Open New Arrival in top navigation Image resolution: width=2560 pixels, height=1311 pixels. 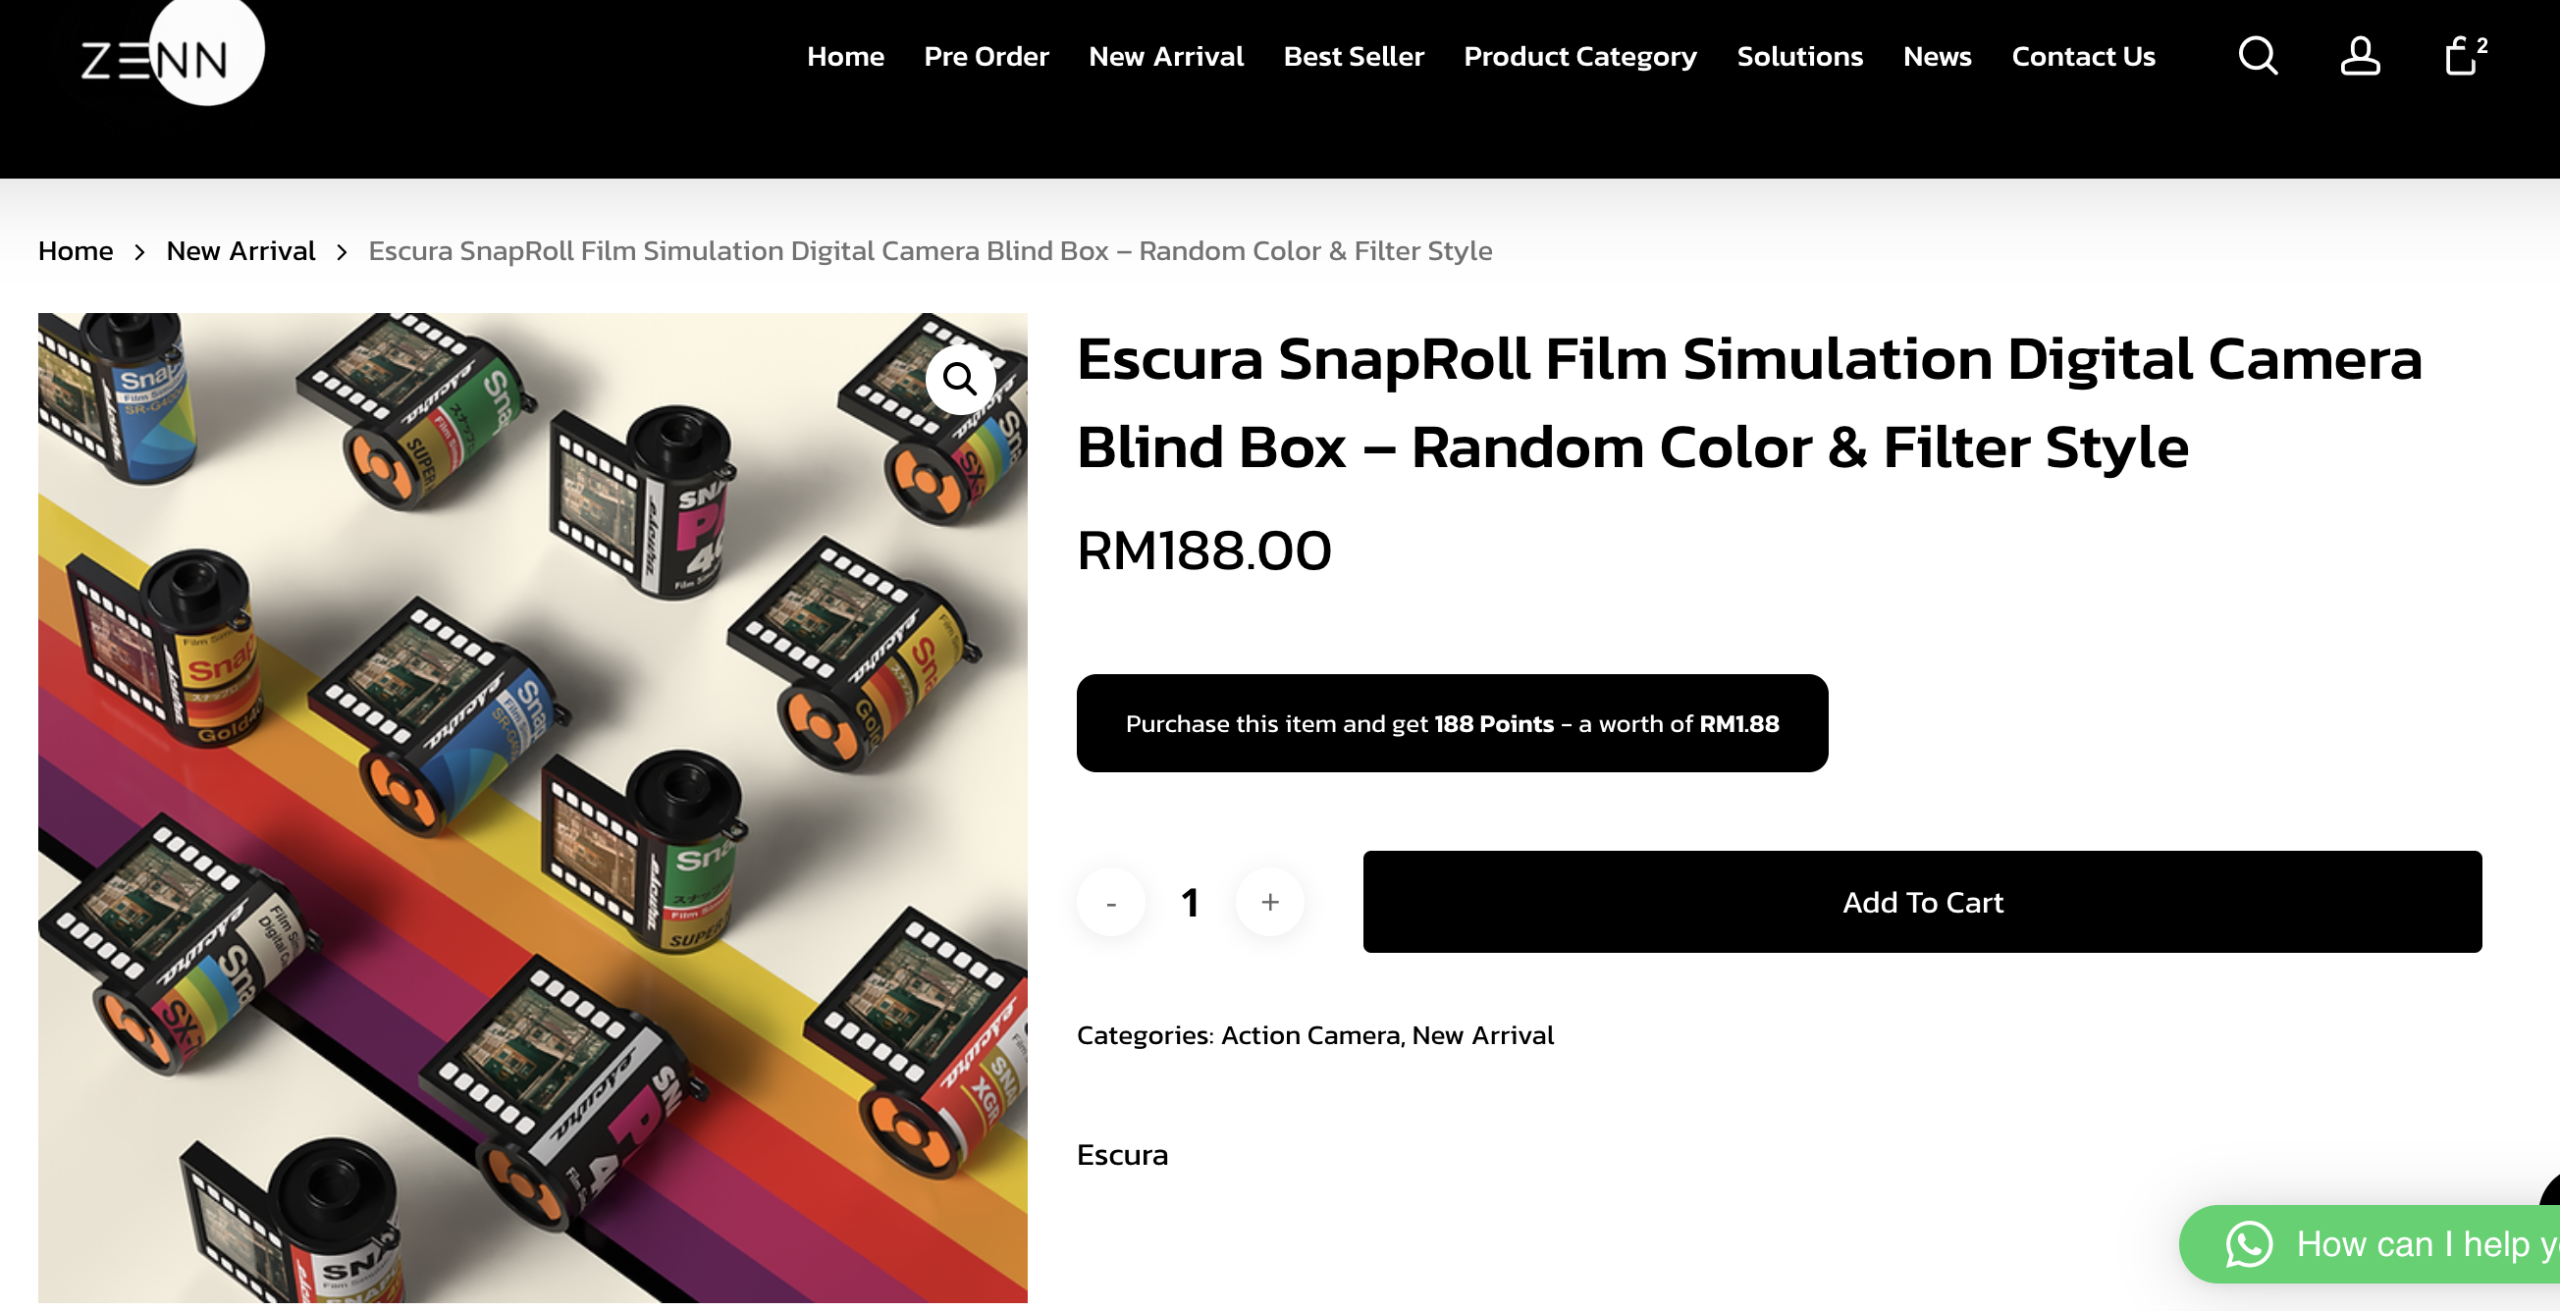click(x=1166, y=57)
